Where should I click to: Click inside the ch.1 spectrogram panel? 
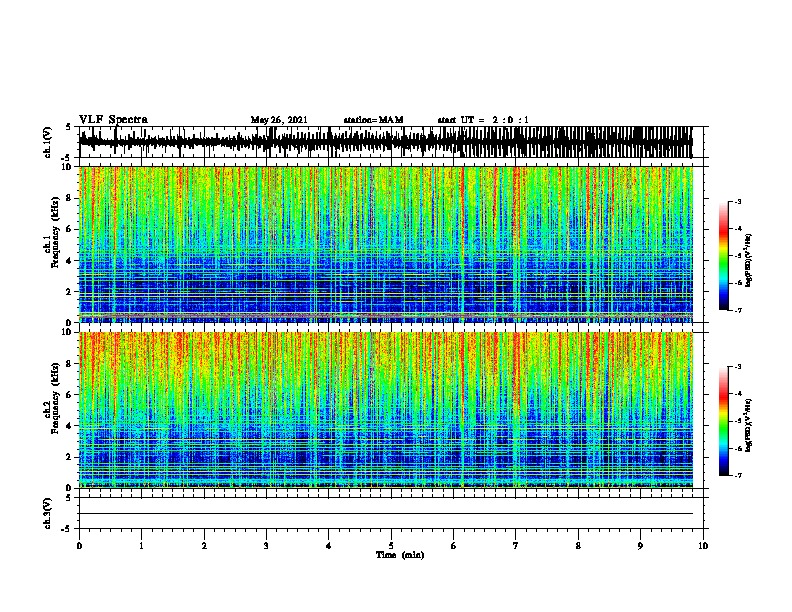click(x=386, y=244)
